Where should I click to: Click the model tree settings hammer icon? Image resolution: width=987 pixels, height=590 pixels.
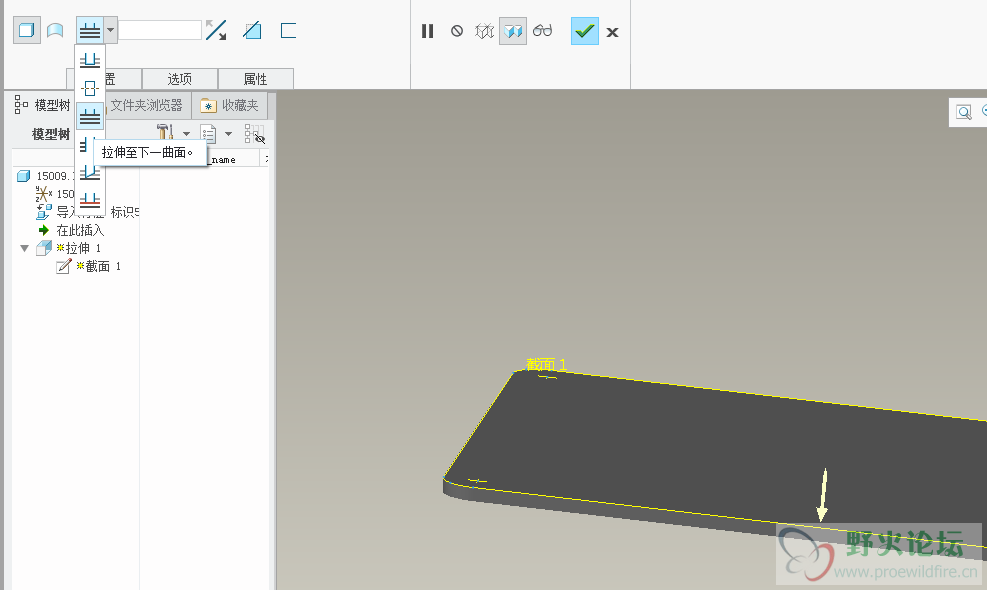[x=166, y=133]
